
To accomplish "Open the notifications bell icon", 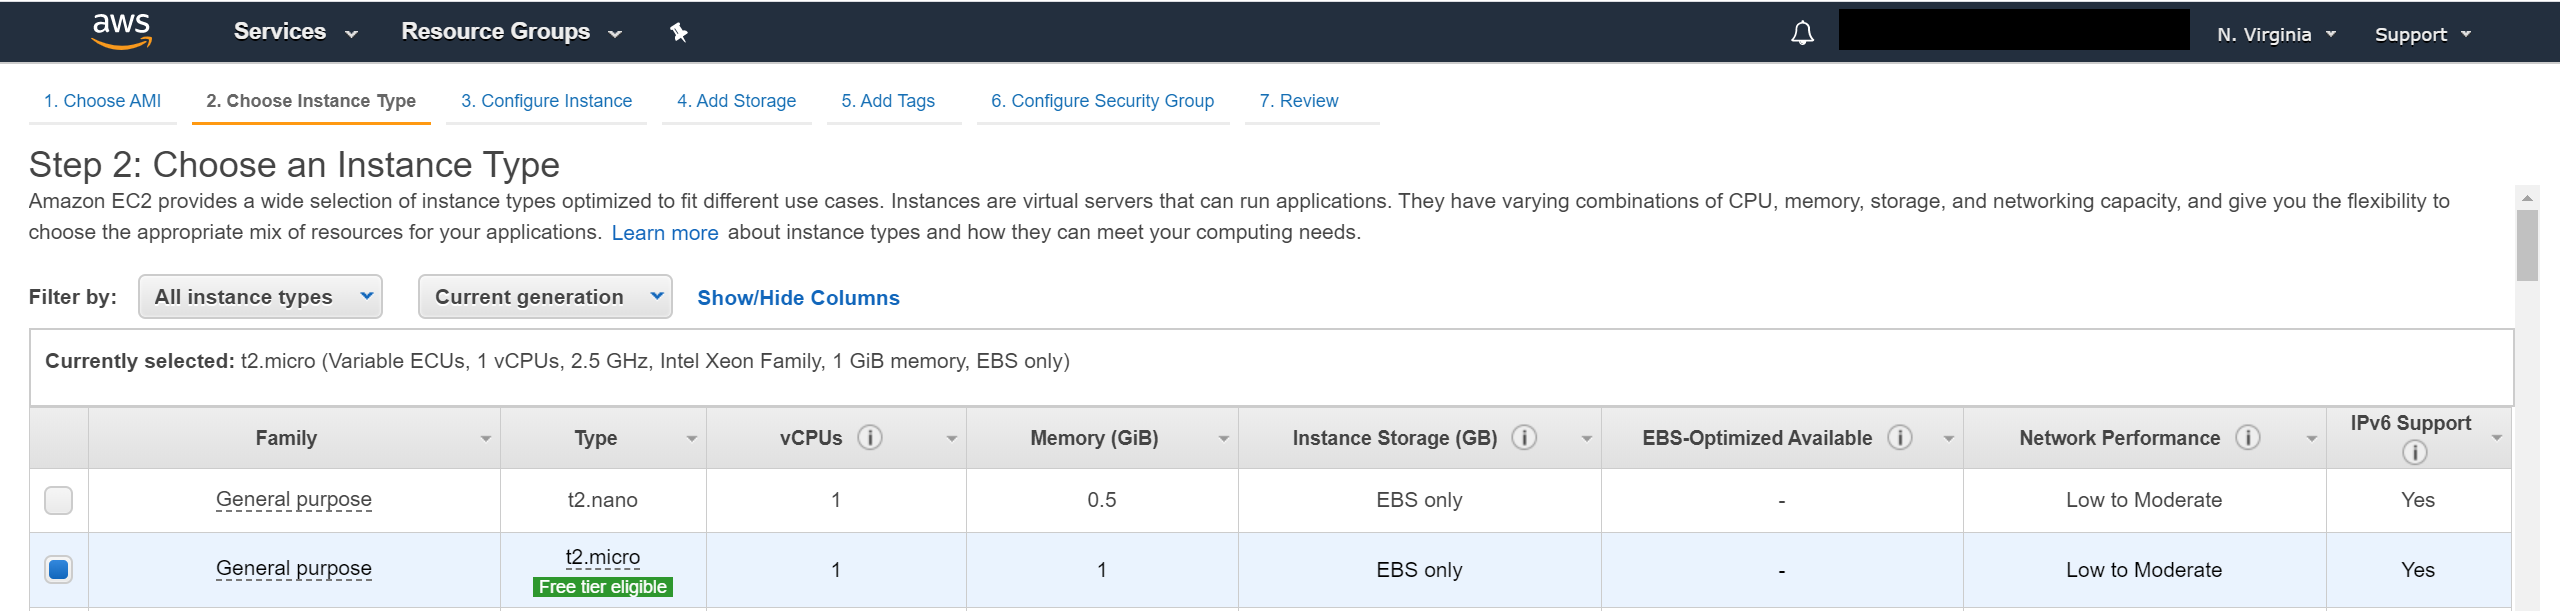I will pos(1802,33).
